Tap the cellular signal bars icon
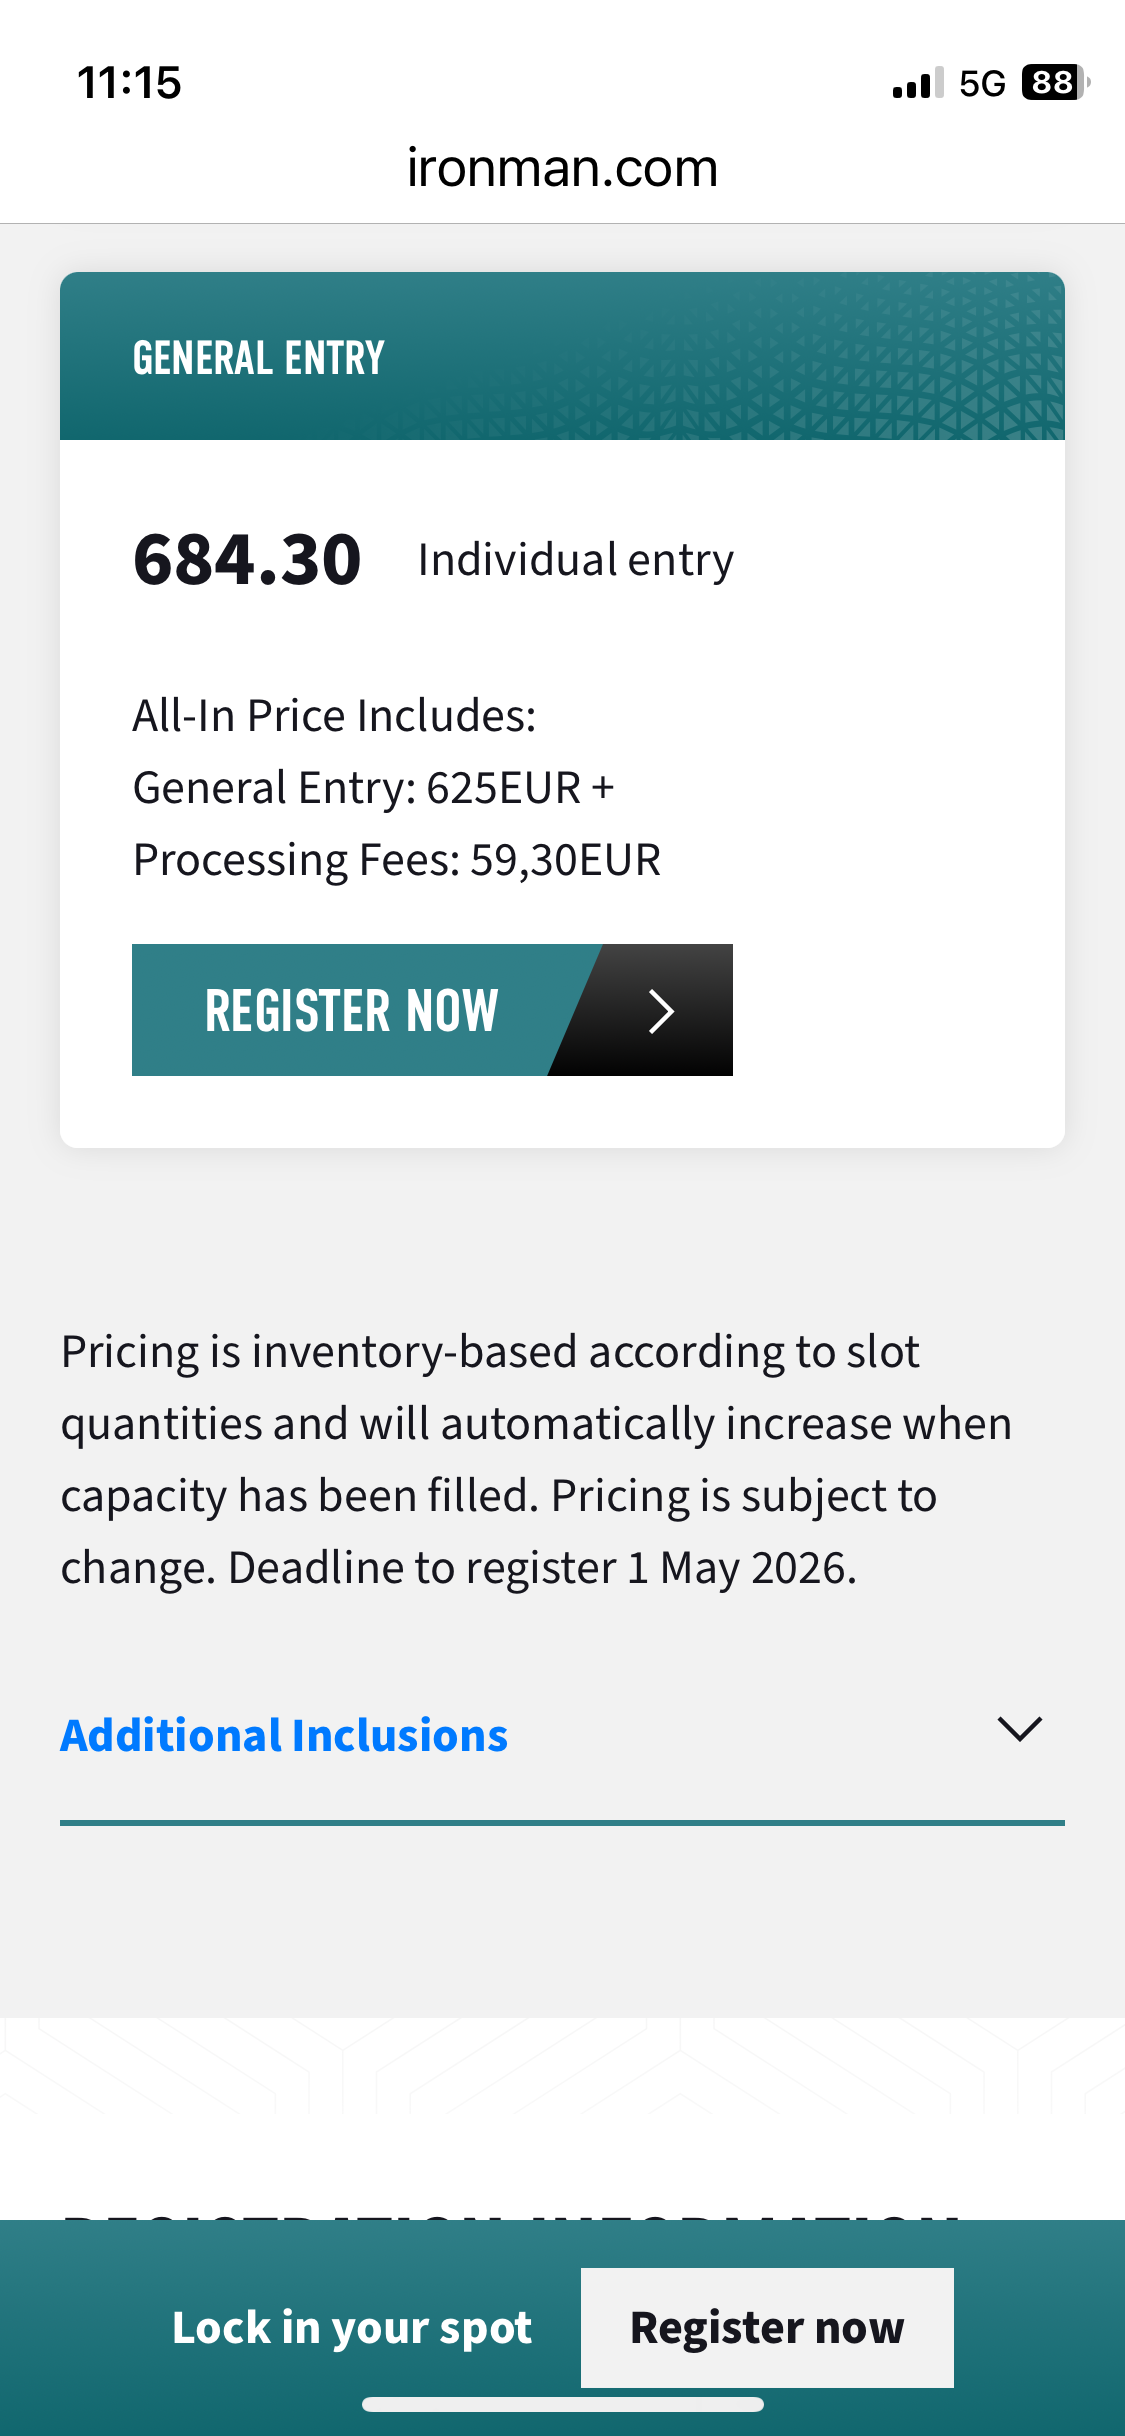The height and width of the screenshot is (2436, 1125). [x=917, y=84]
